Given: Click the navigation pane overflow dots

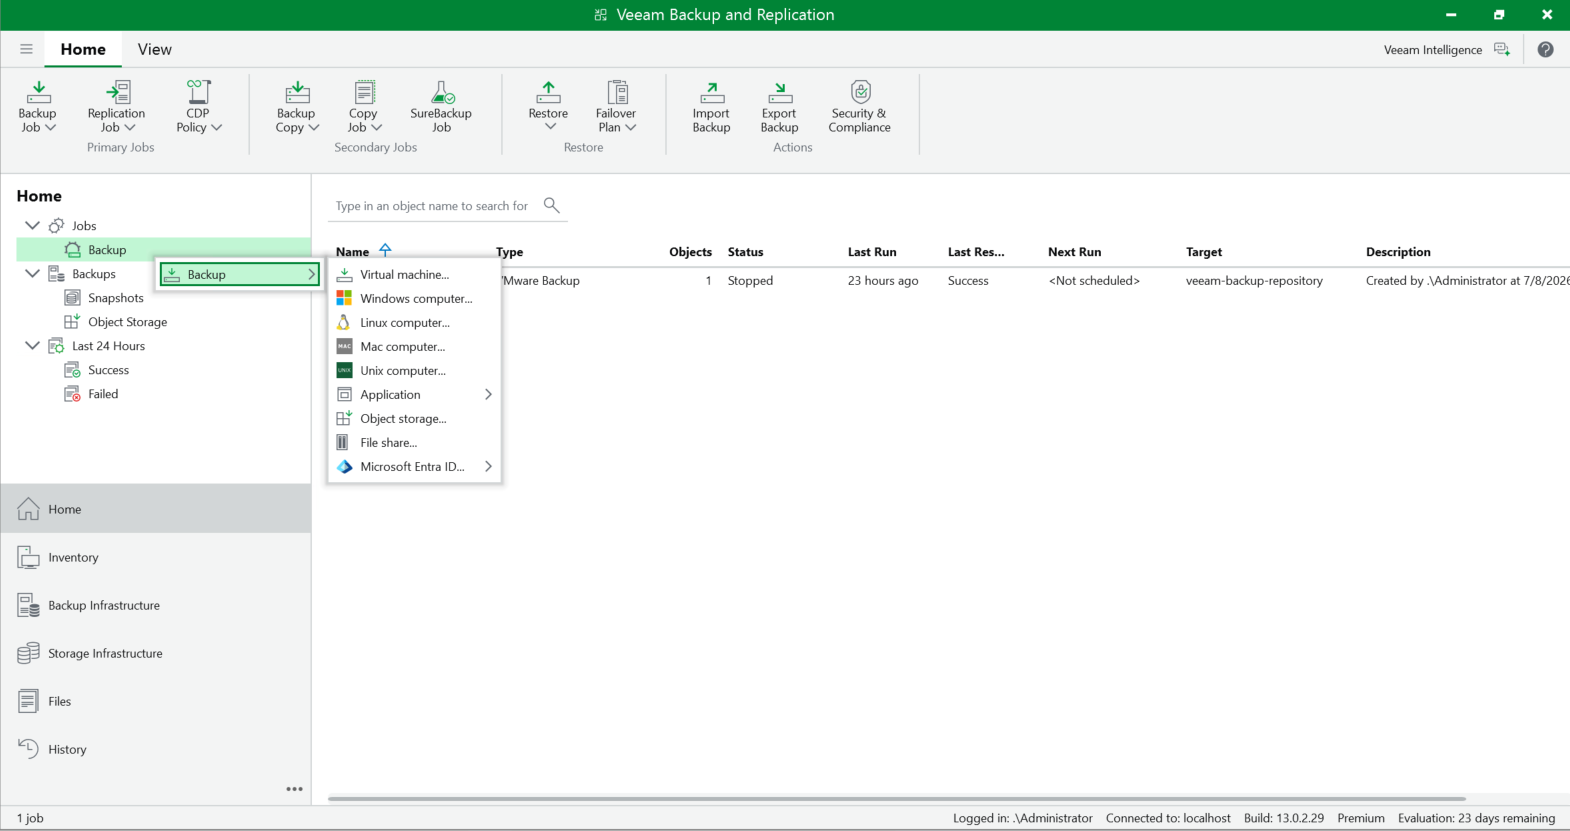Looking at the screenshot, I should (x=294, y=789).
